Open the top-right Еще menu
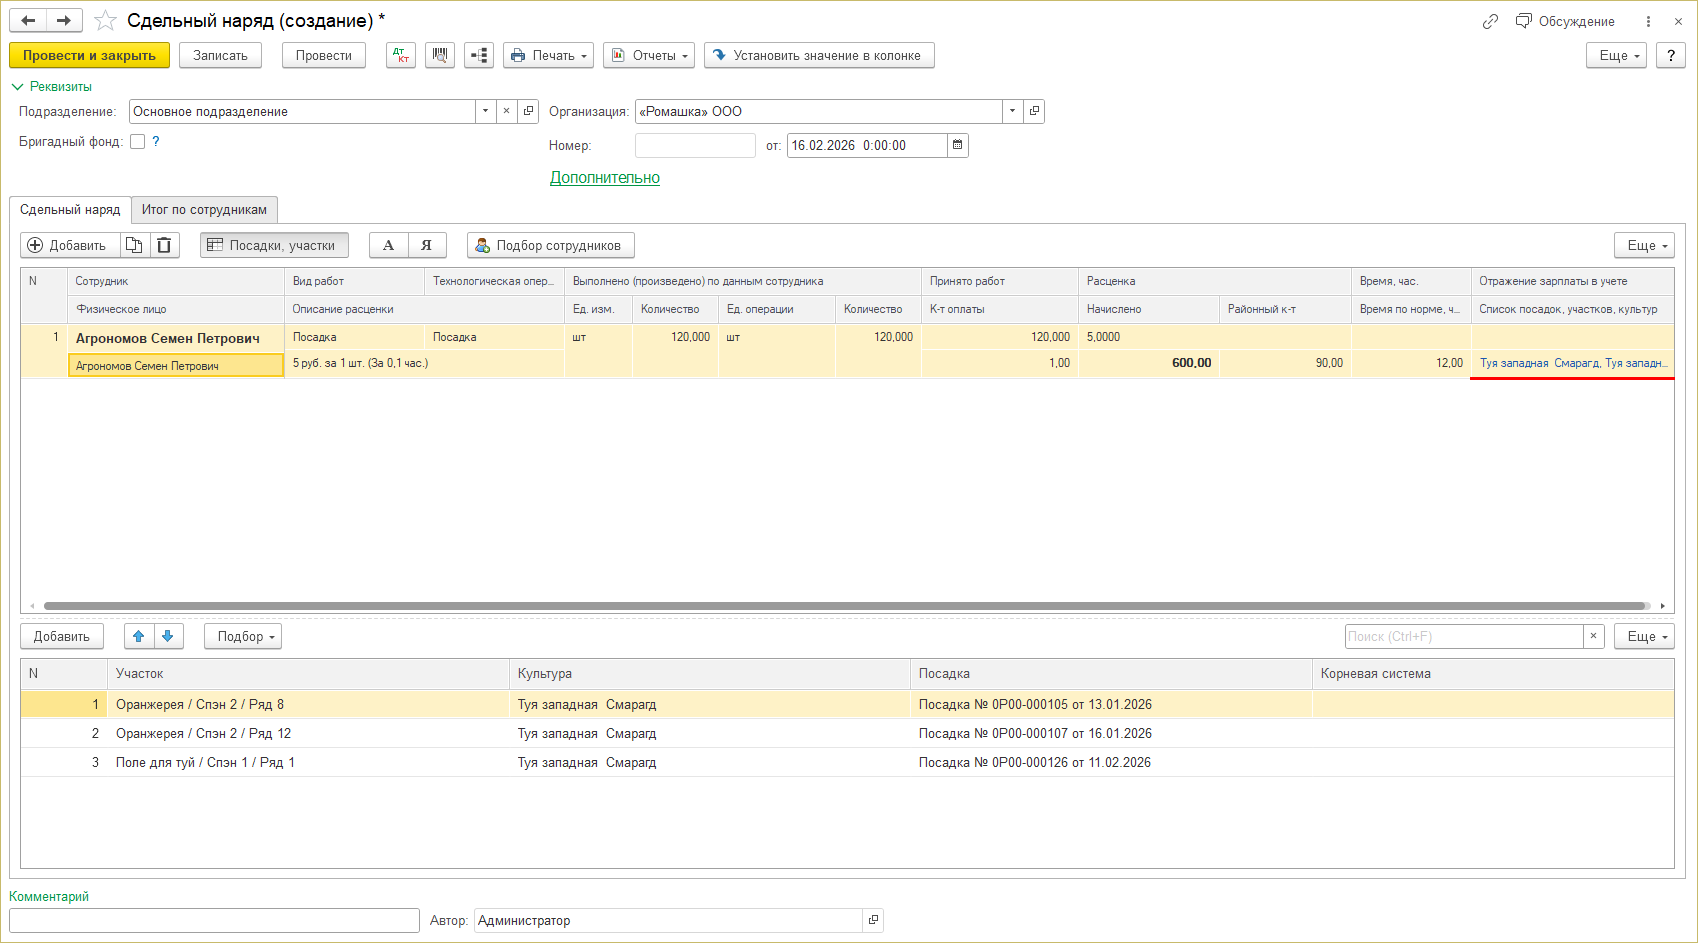Image resolution: width=1698 pixels, height=943 pixels. [1615, 55]
